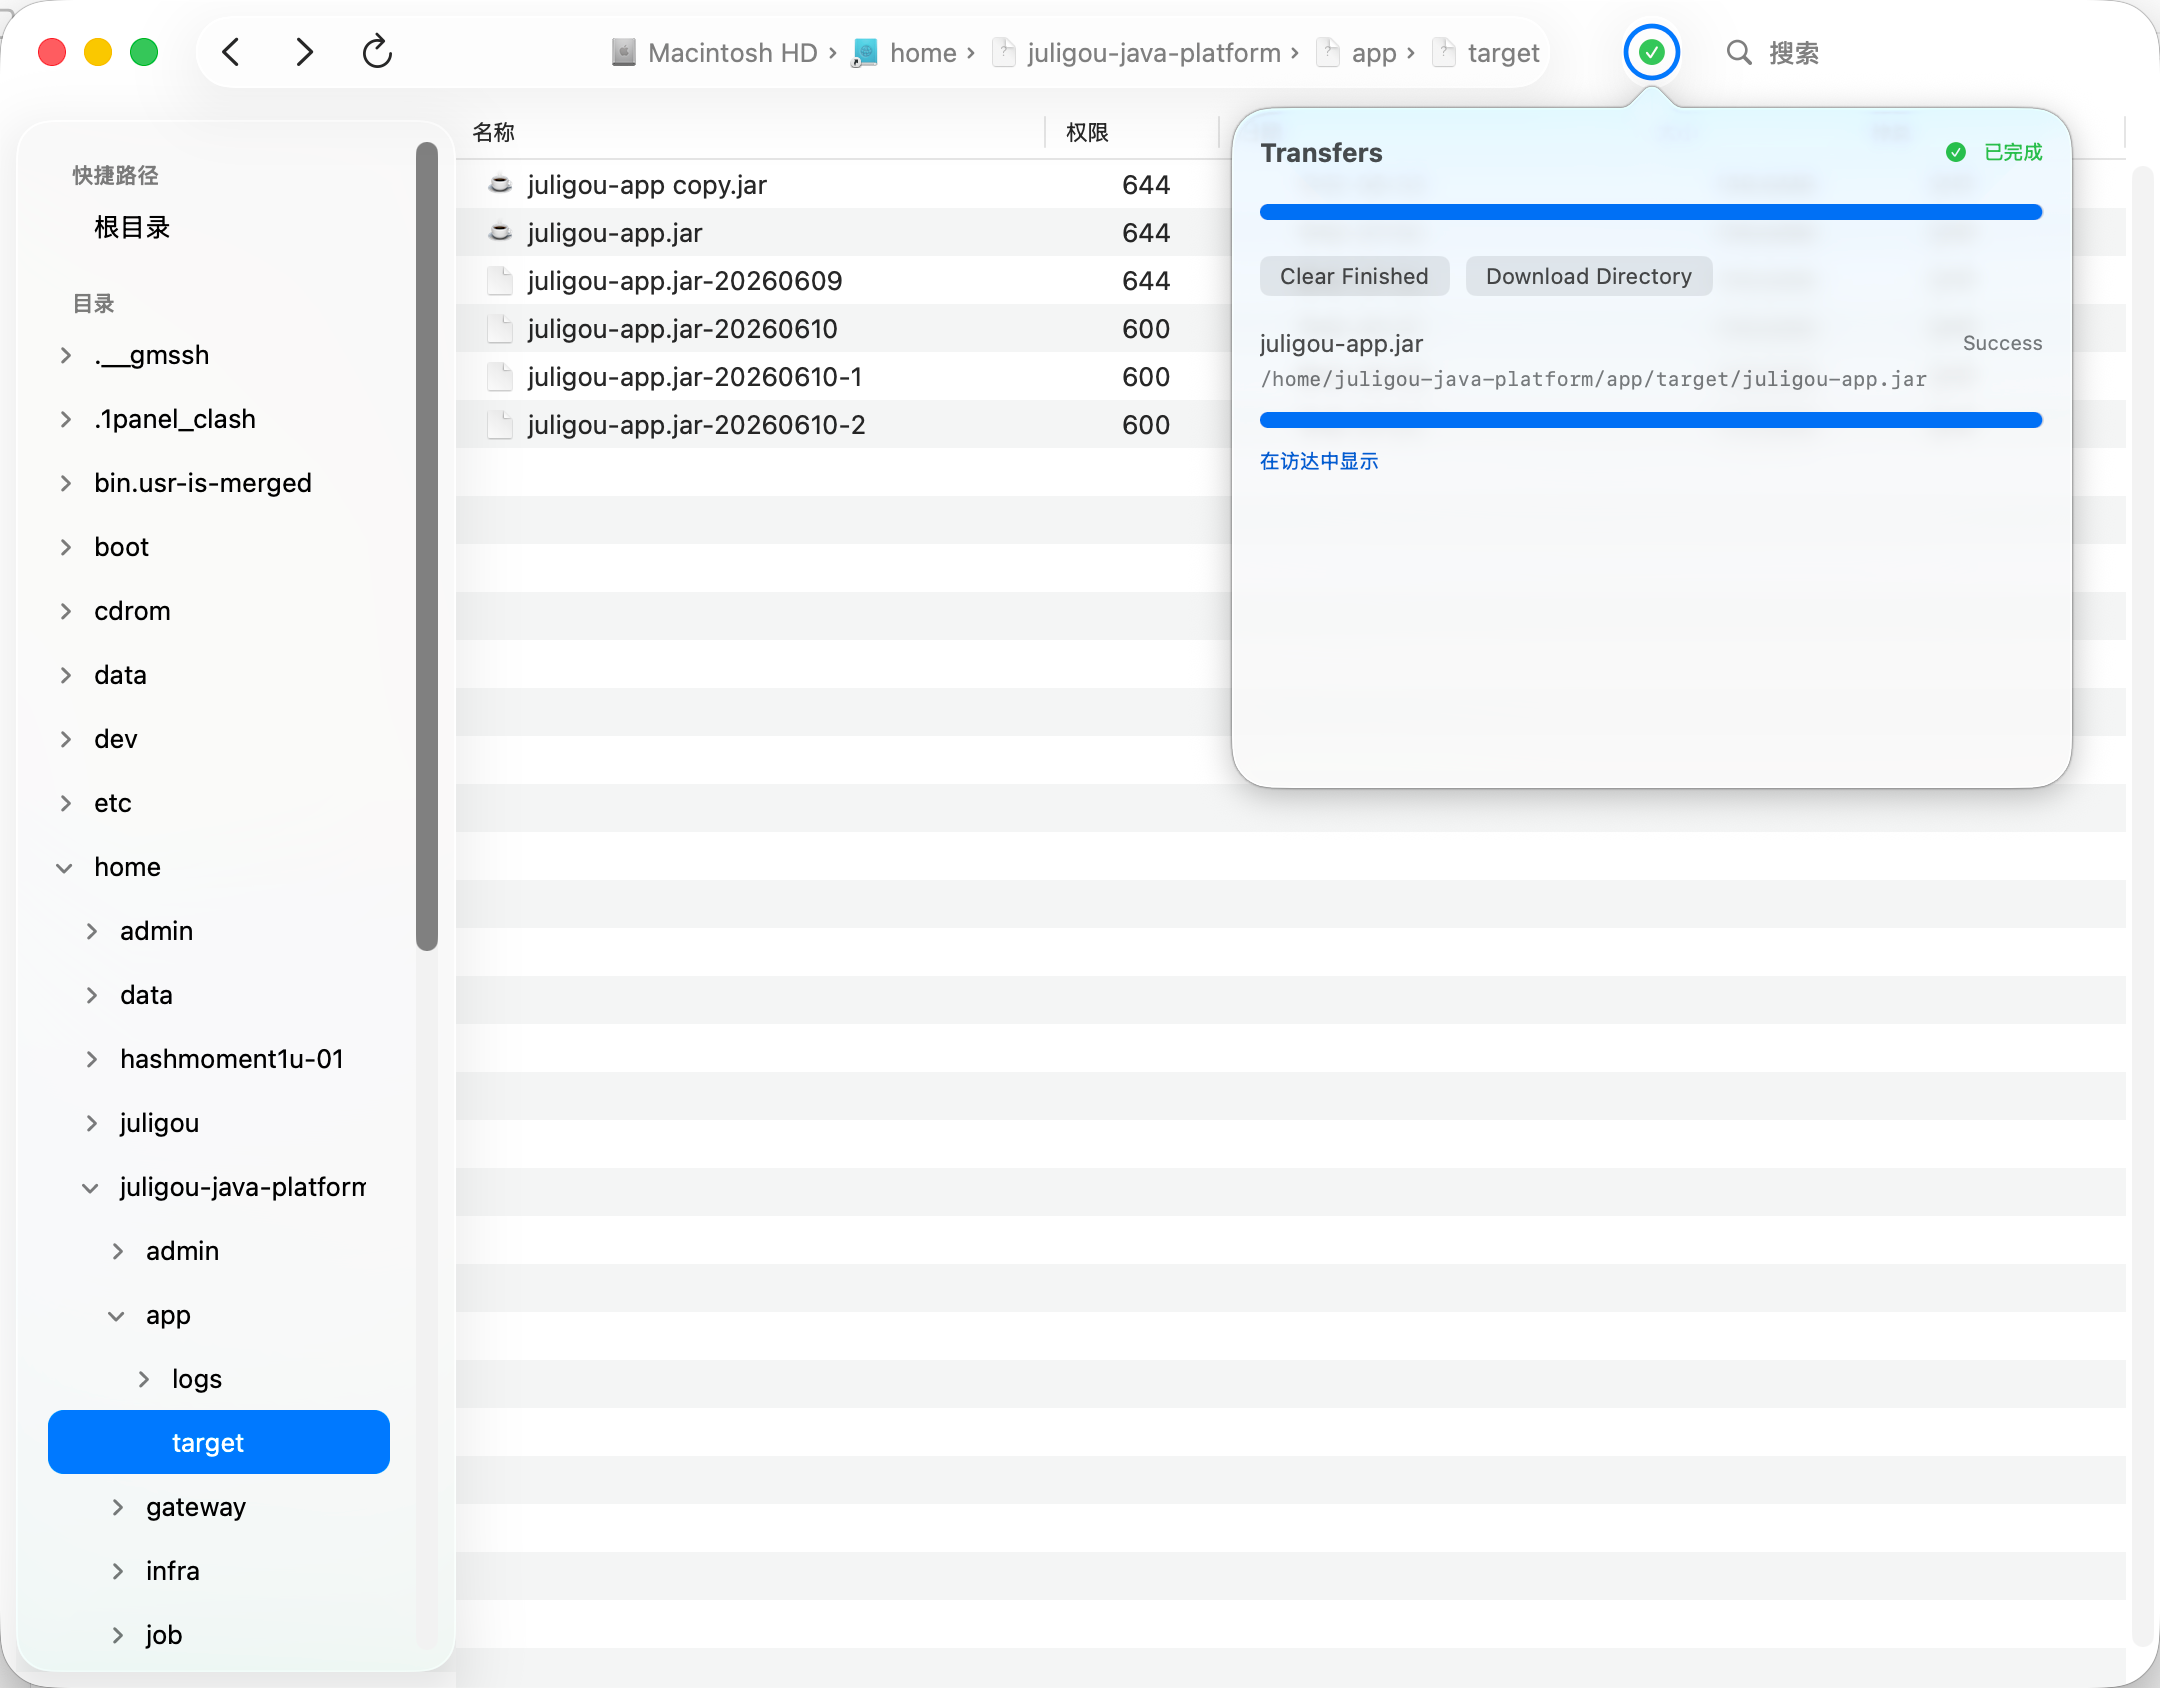Image resolution: width=2160 pixels, height=1688 pixels.
Task: Go to home in the breadcrumb path
Action: (922, 52)
